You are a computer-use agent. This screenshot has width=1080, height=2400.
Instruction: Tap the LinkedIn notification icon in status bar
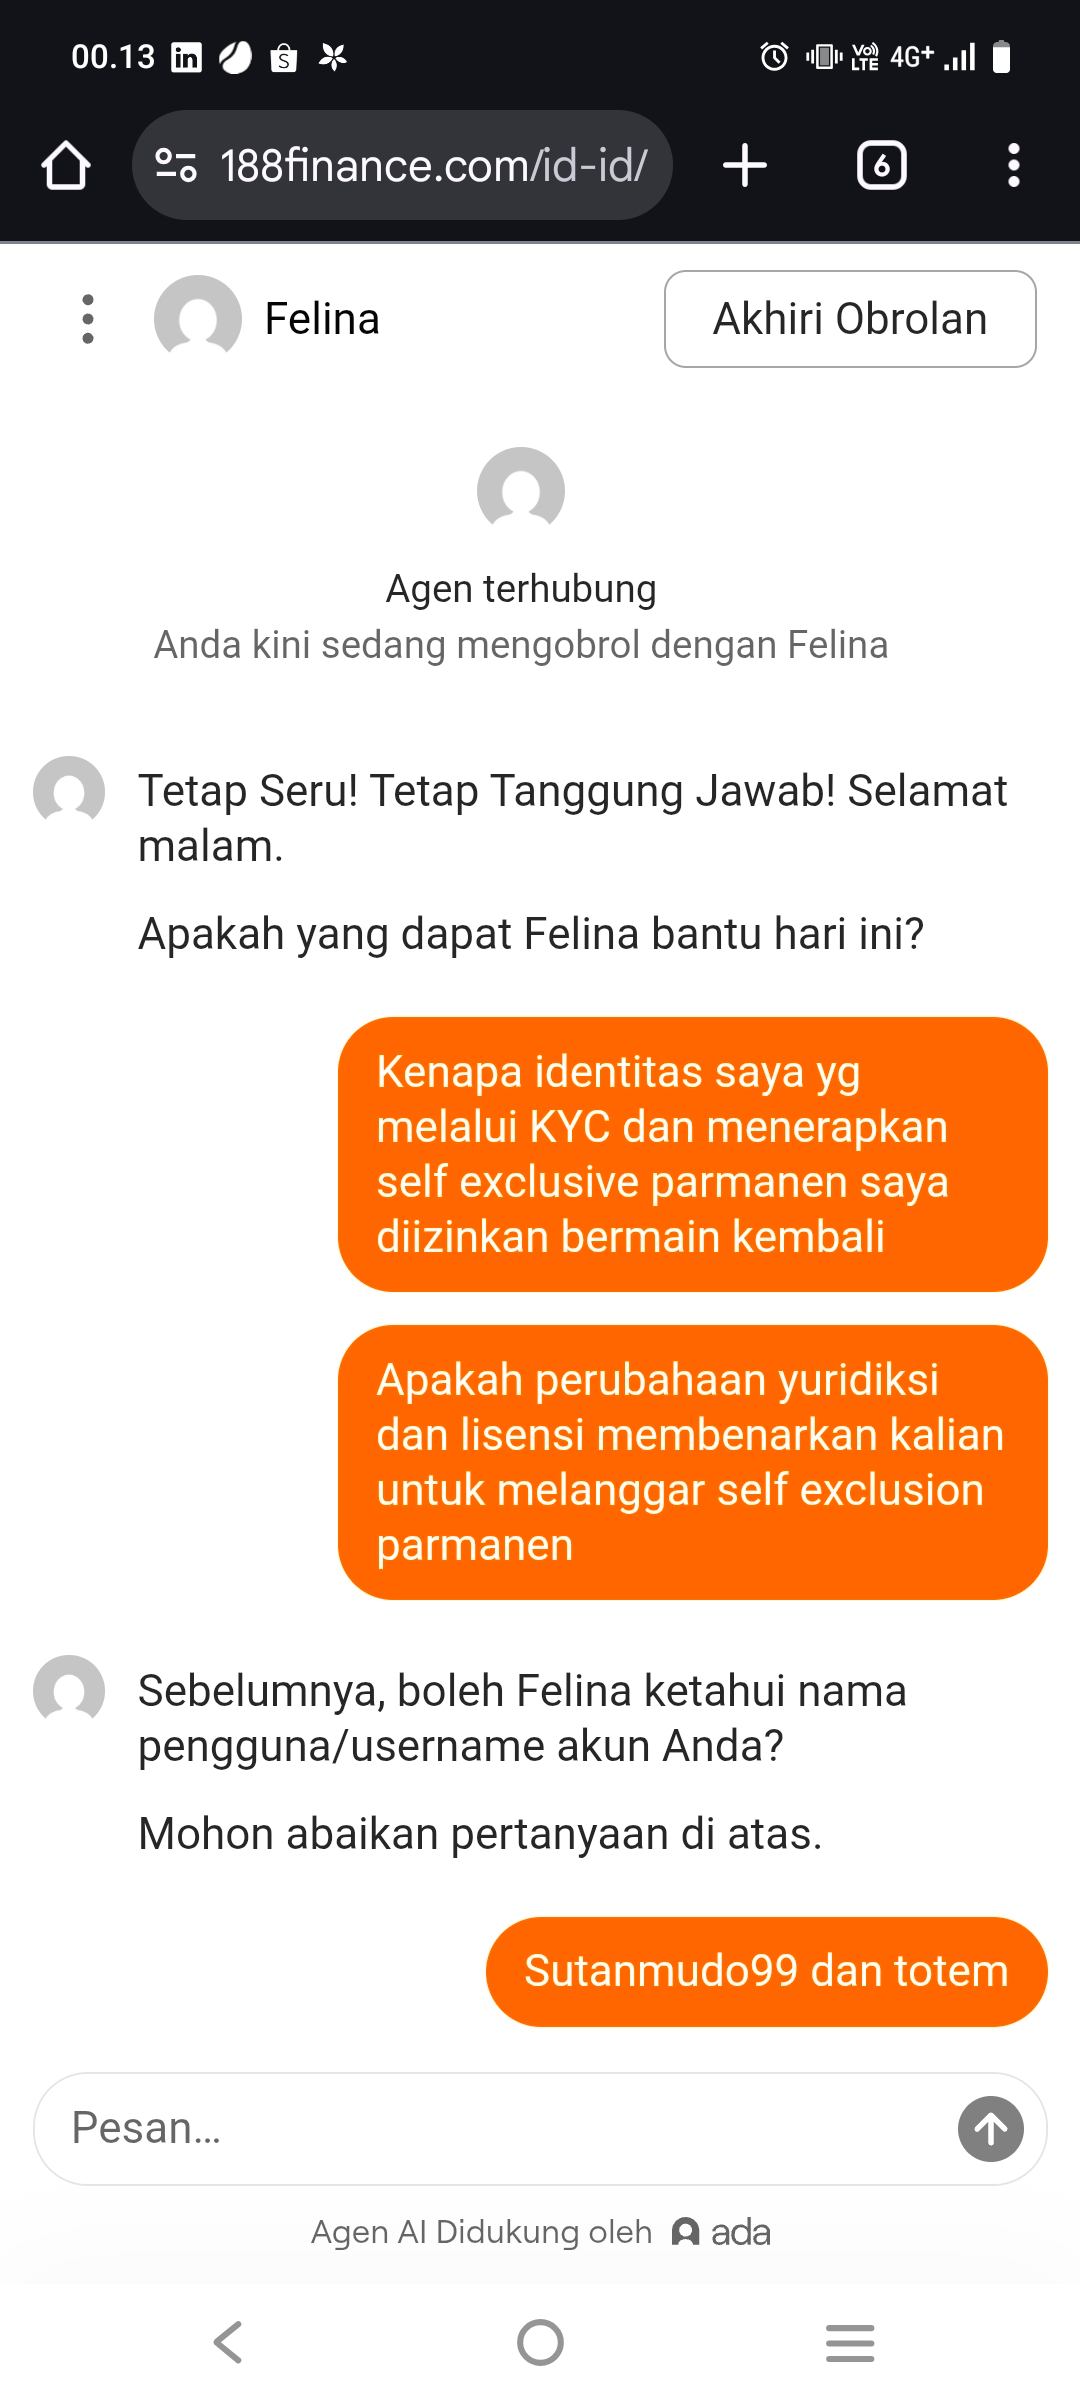click(x=187, y=57)
